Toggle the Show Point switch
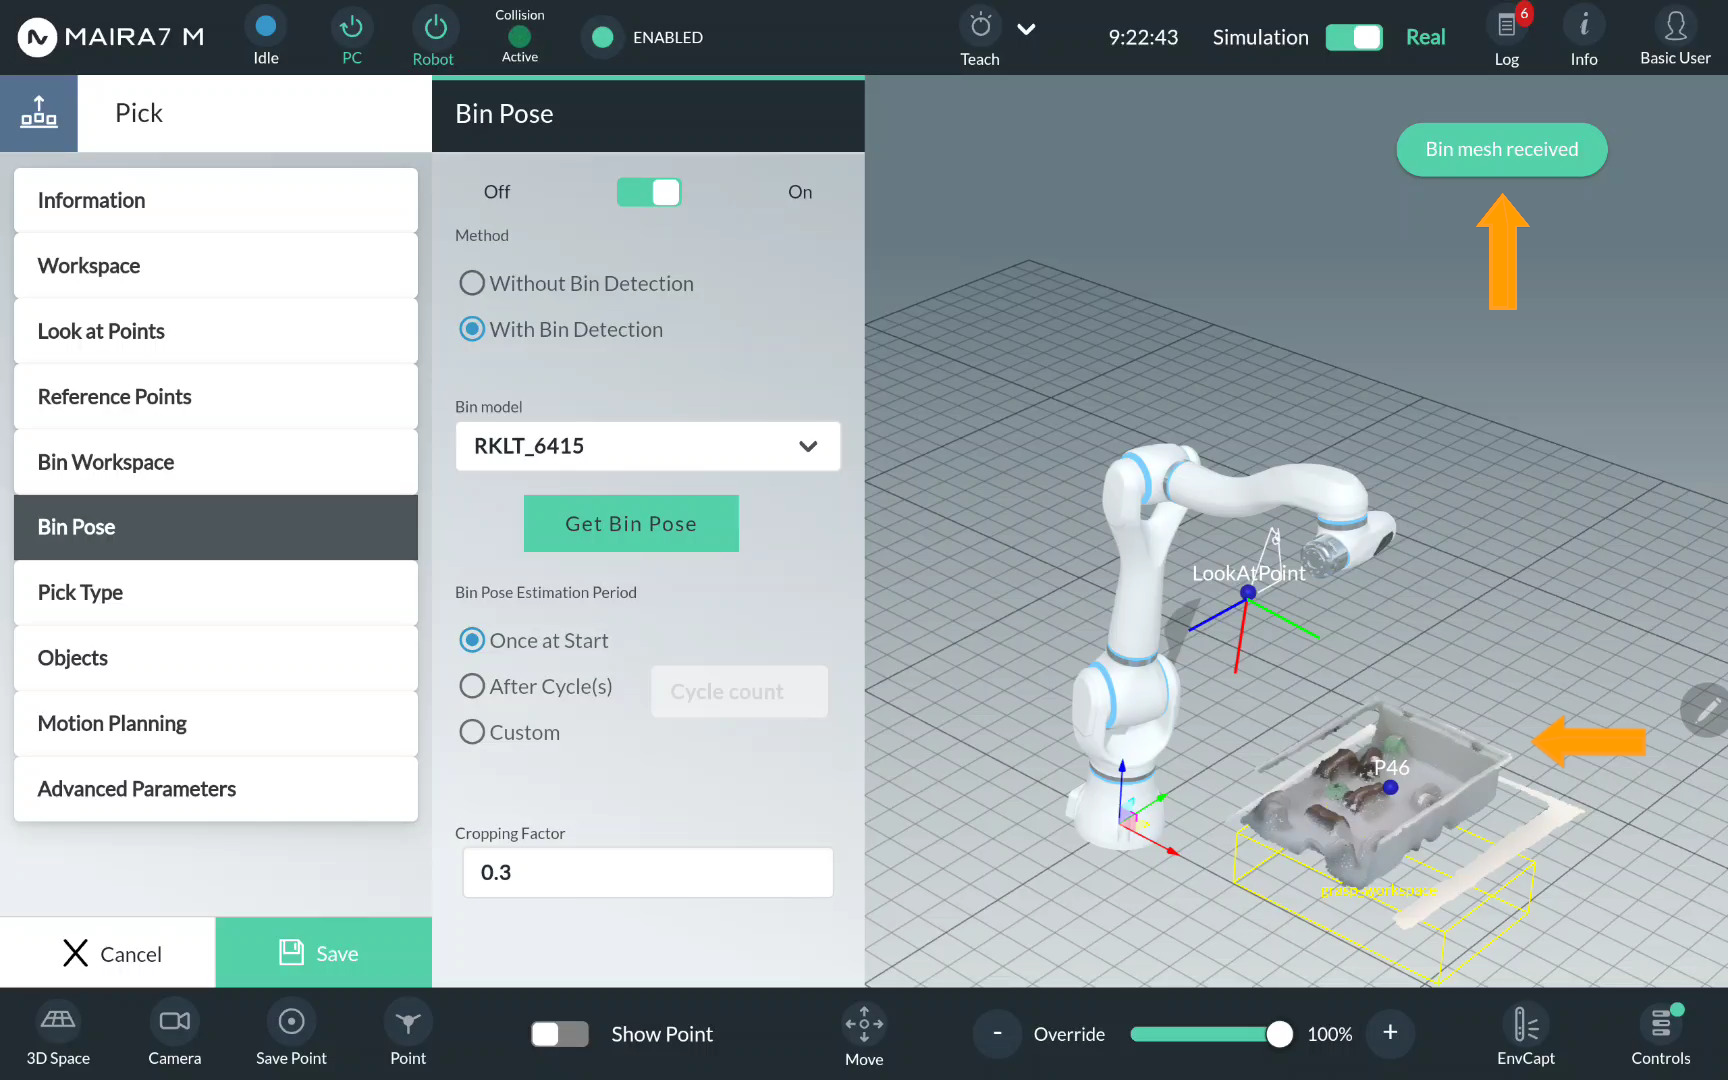1728x1080 pixels. (560, 1034)
